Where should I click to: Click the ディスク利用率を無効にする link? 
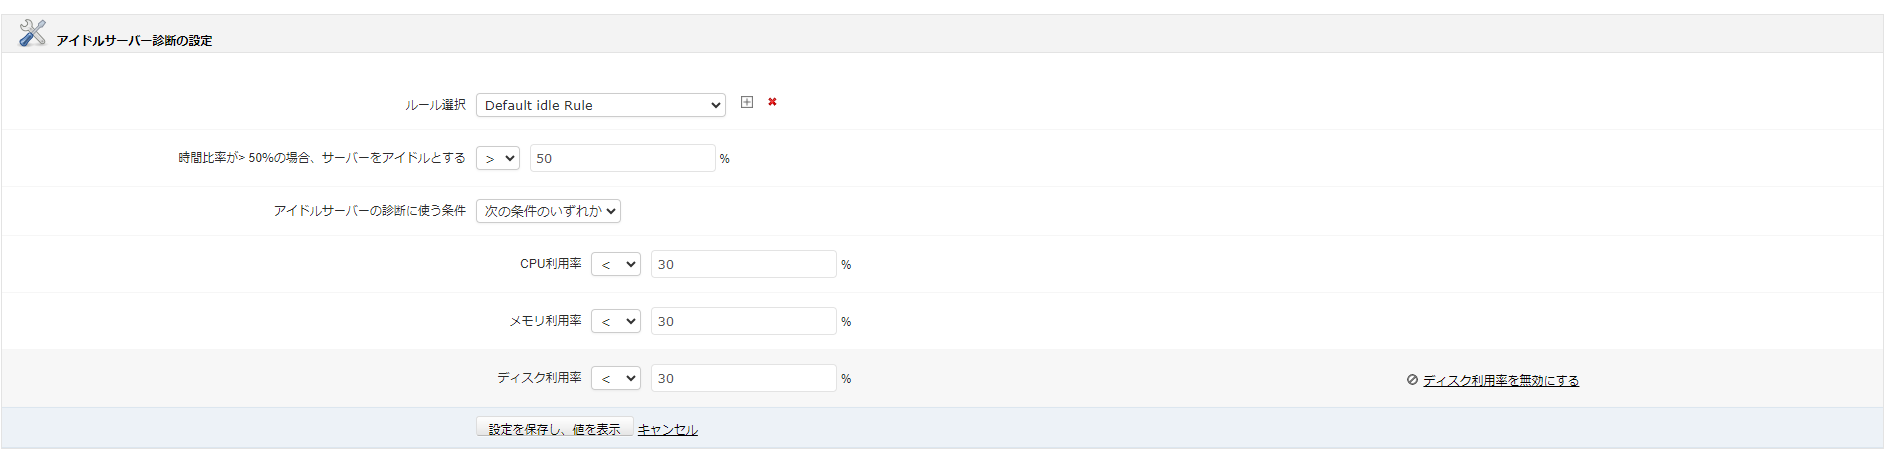point(1501,380)
